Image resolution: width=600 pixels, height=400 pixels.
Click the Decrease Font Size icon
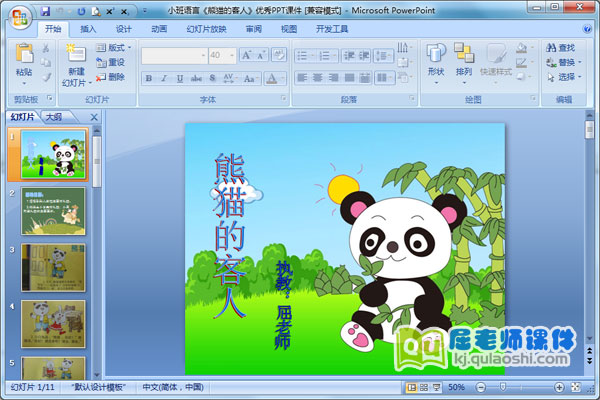pyautogui.click(x=261, y=56)
